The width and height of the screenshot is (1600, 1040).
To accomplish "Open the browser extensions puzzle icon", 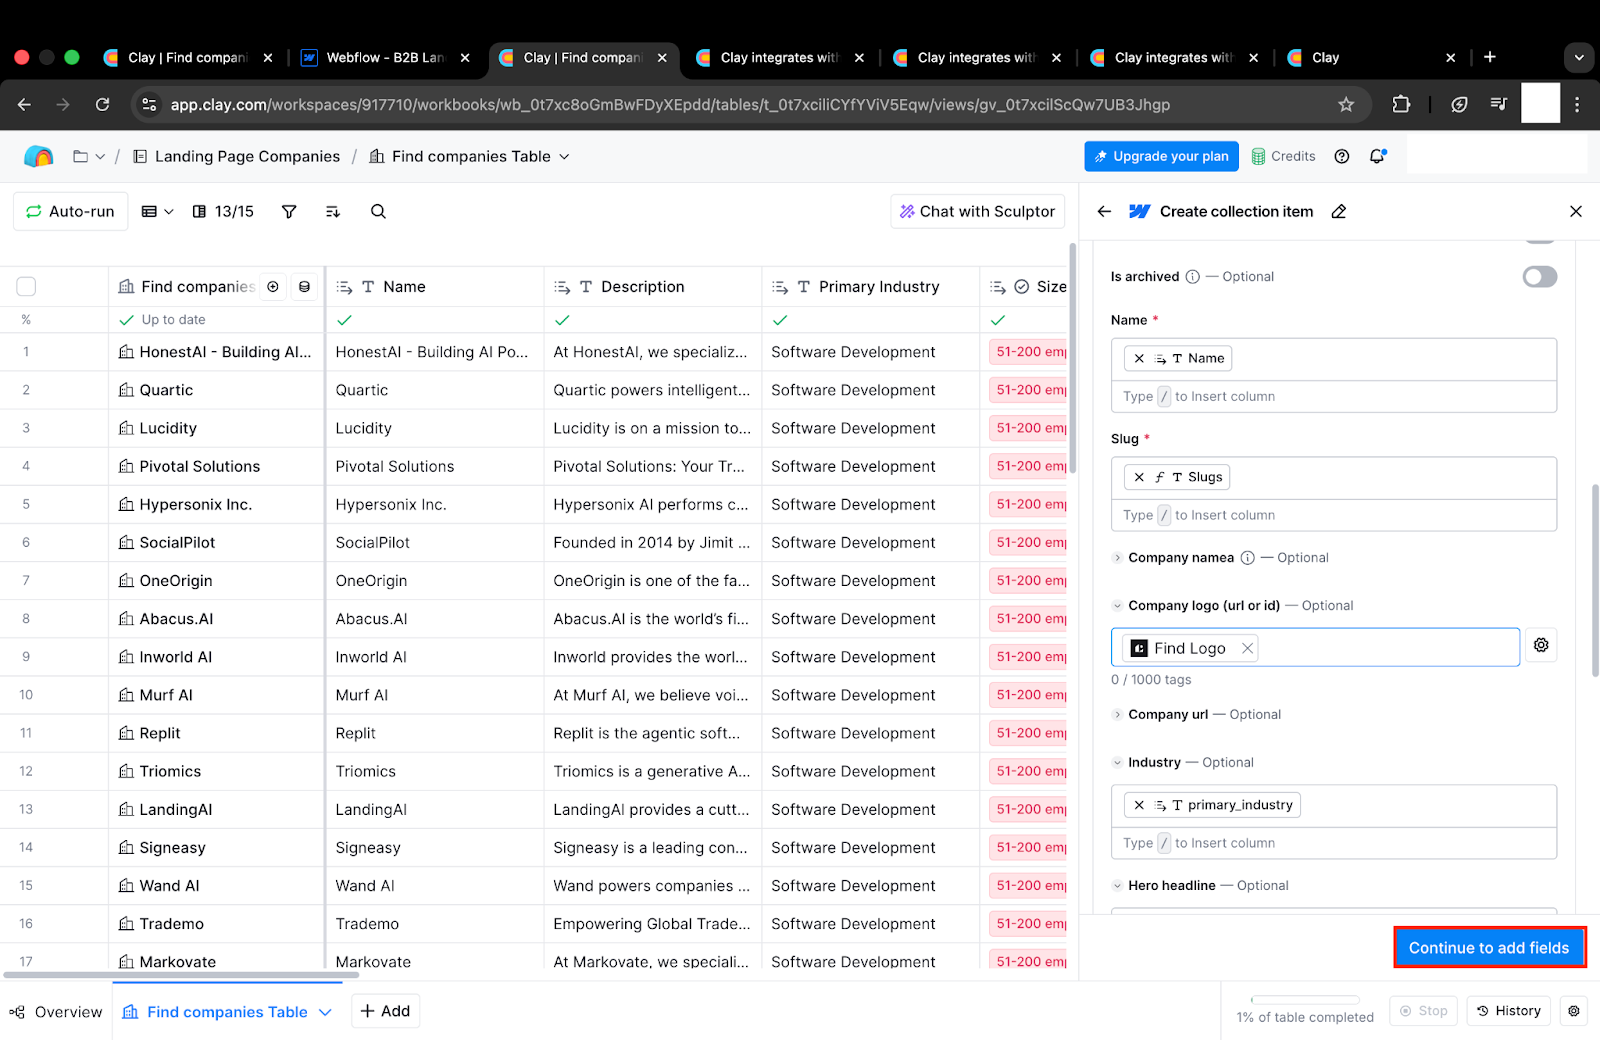I will [1401, 104].
